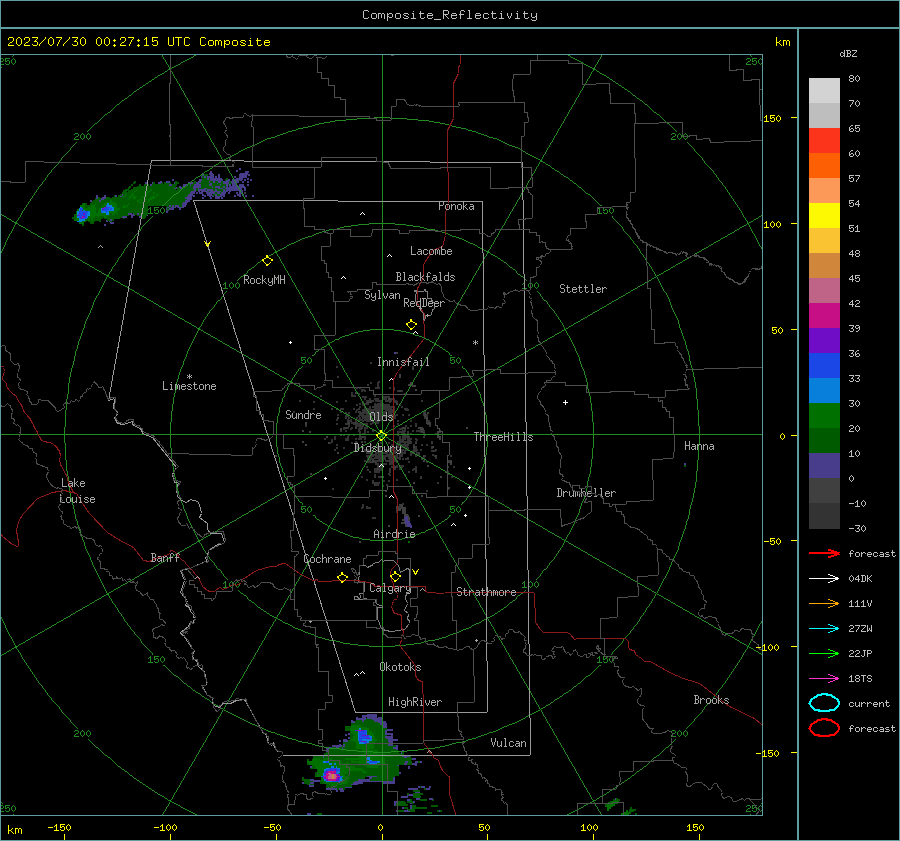This screenshot has height=841, width=900.
Task: Click the blue storm cell in the northwest echo band
Action: point(83,214)
